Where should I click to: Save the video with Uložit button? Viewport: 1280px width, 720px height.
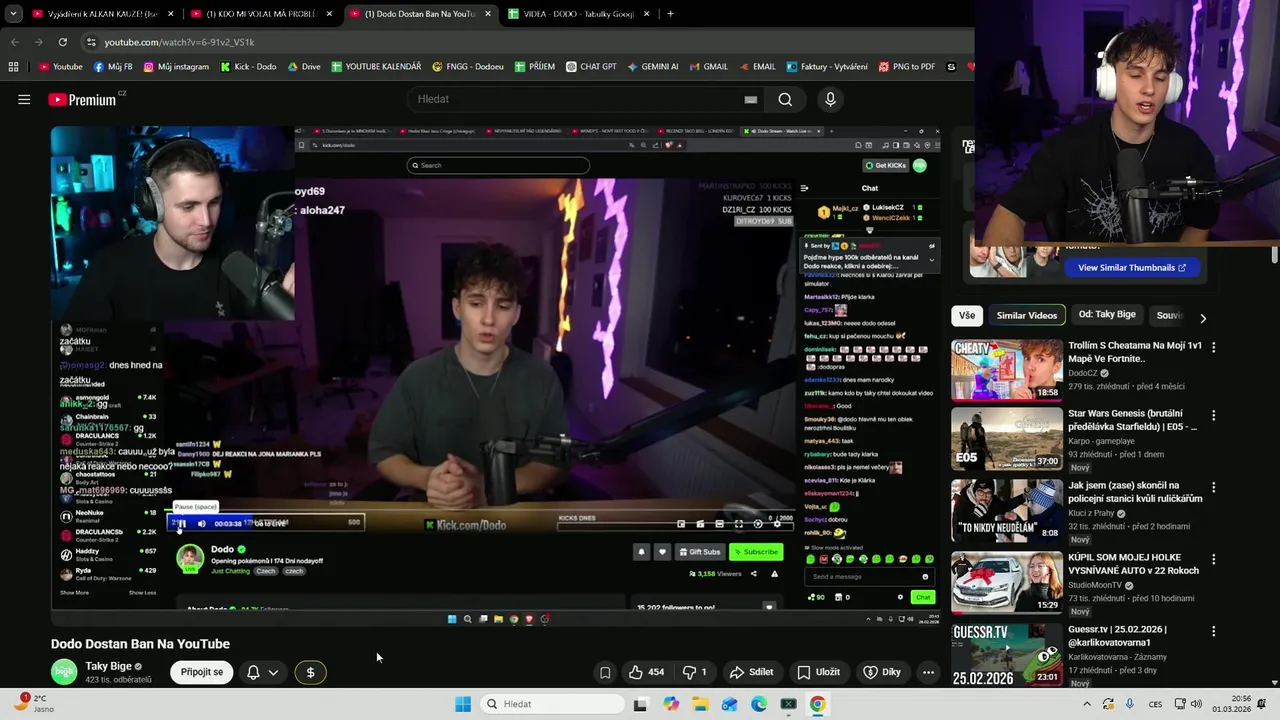click(818, 672)
